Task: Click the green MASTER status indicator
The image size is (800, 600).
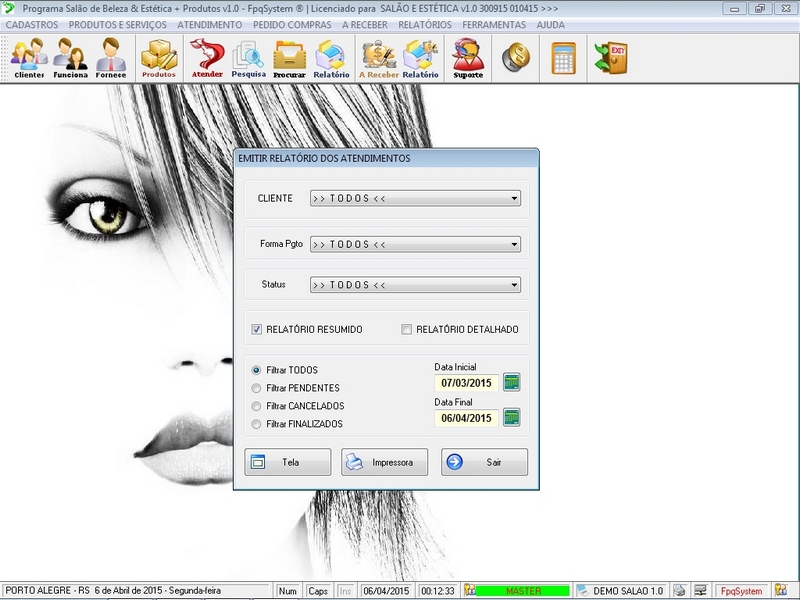Action: tap(522, 591)
